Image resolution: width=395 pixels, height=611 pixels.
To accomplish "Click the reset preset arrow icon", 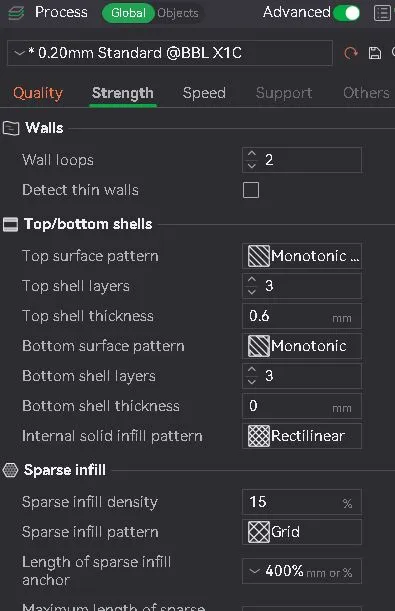I will tap(350, 53).
